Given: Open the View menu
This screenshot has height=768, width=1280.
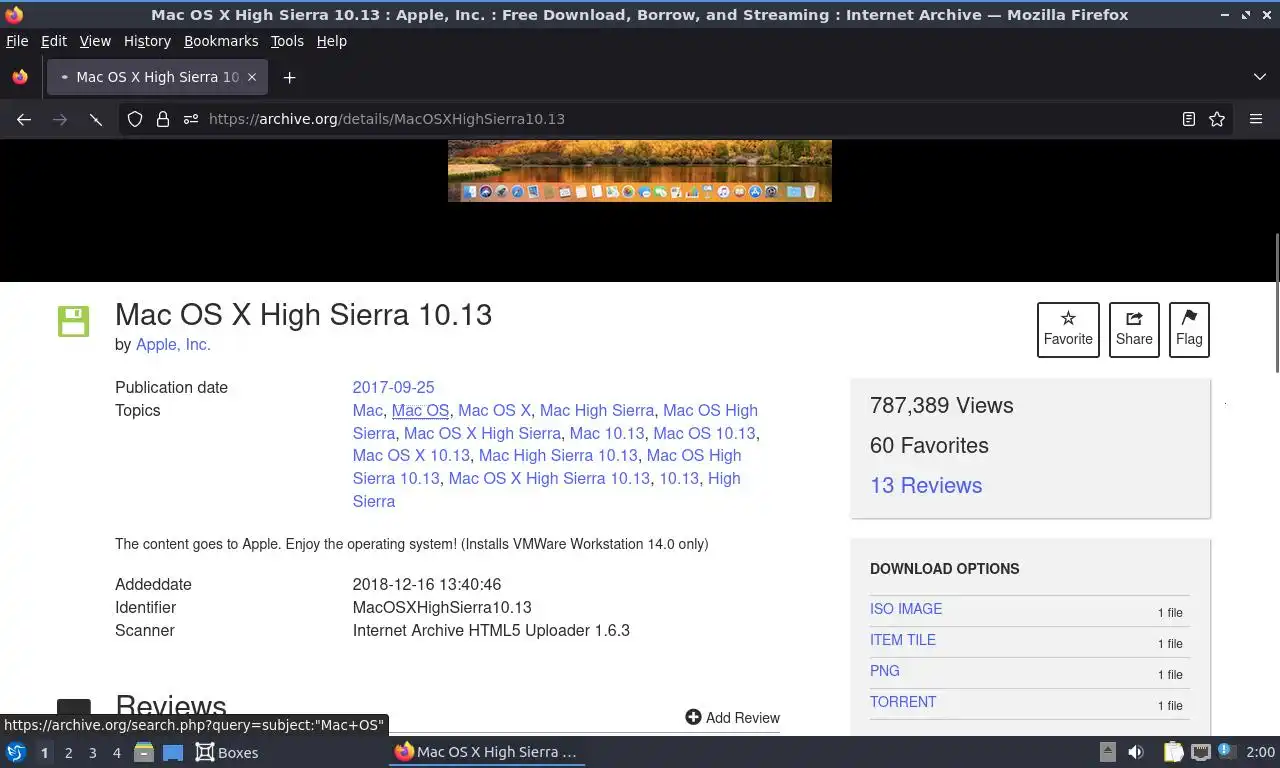Looking at the screenshot, I should 95,41.
